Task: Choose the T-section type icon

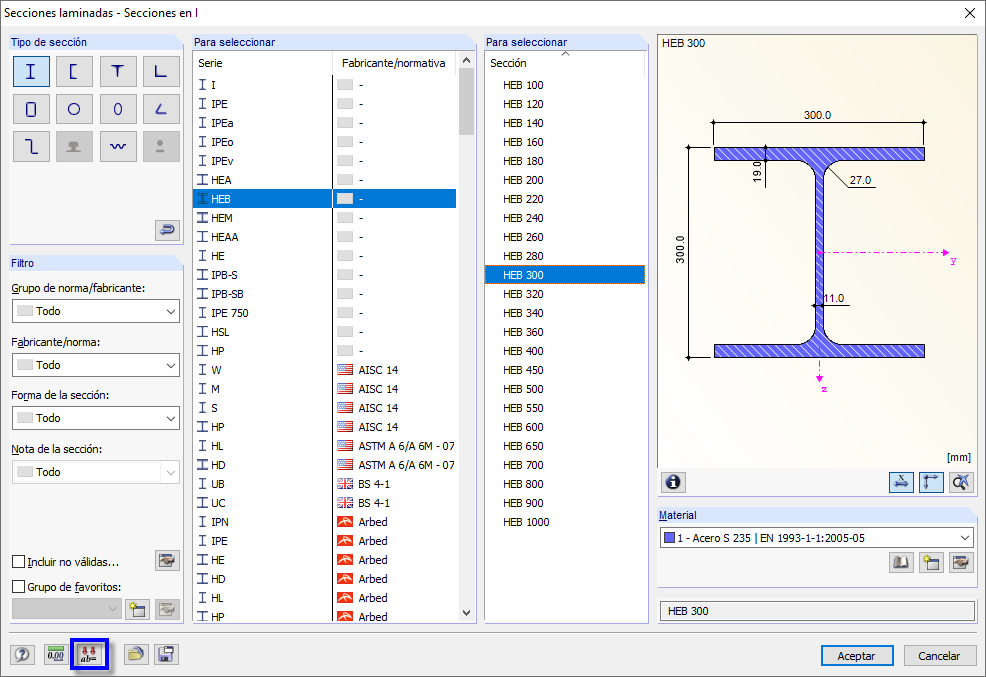Action: point(118,72)
